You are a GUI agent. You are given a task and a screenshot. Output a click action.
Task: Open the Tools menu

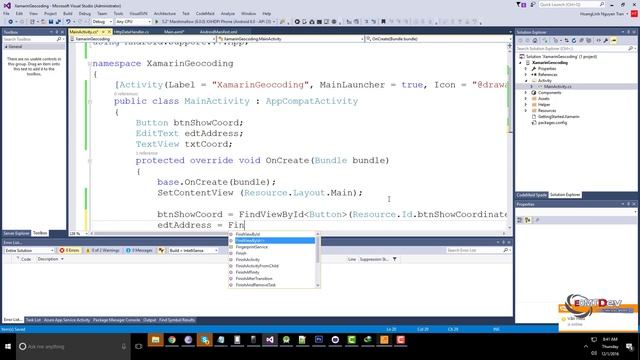[118, 13]
